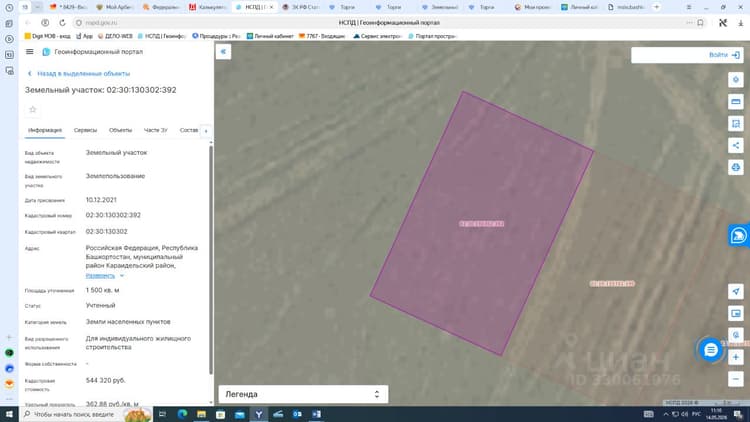Switch to the ЗК РФ browser tab
Image resolution: width=750 pixels, height=422 pixels.
click(x=301, y=7)
